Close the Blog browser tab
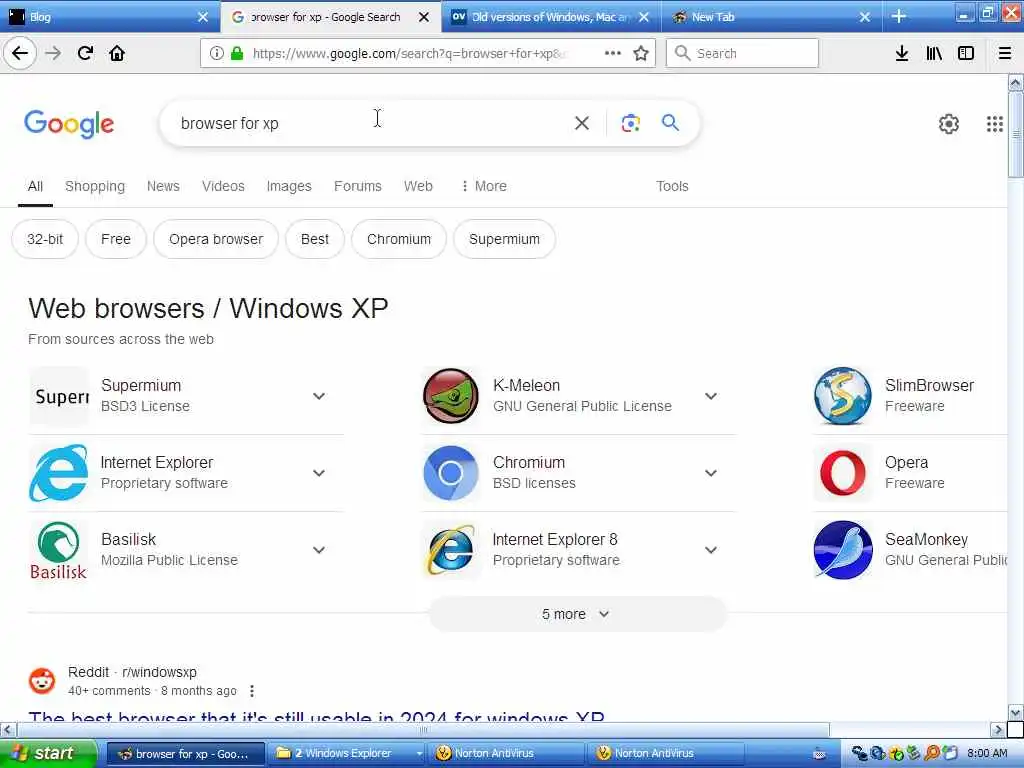 203,17
